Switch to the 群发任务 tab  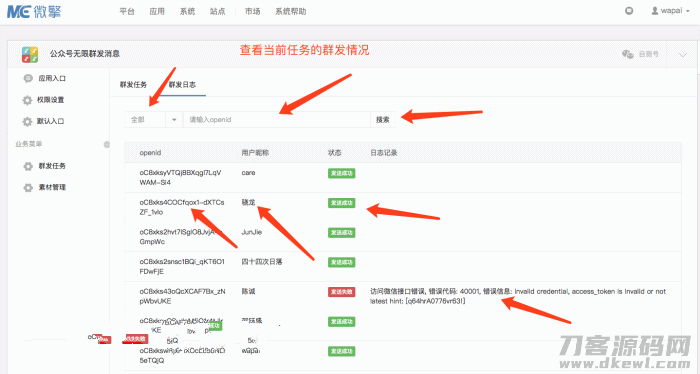coord(133,85)
